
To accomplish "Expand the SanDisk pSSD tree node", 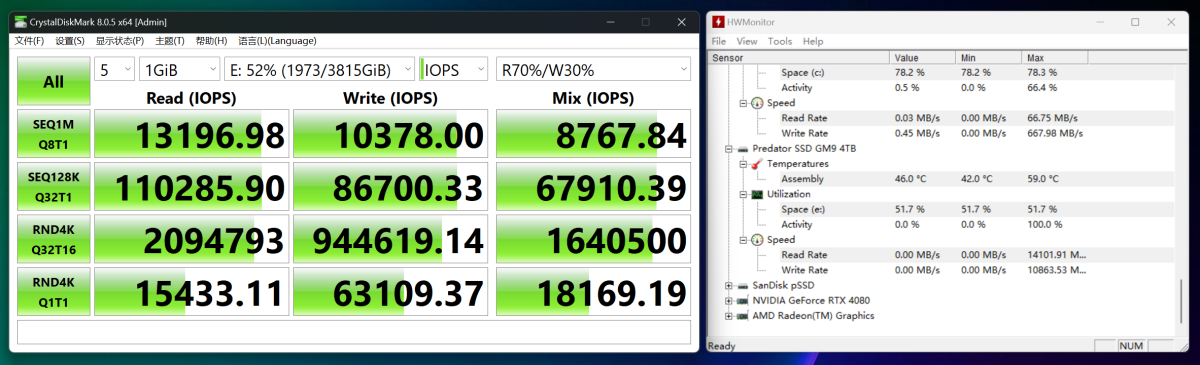I will (x=728, y=285).
